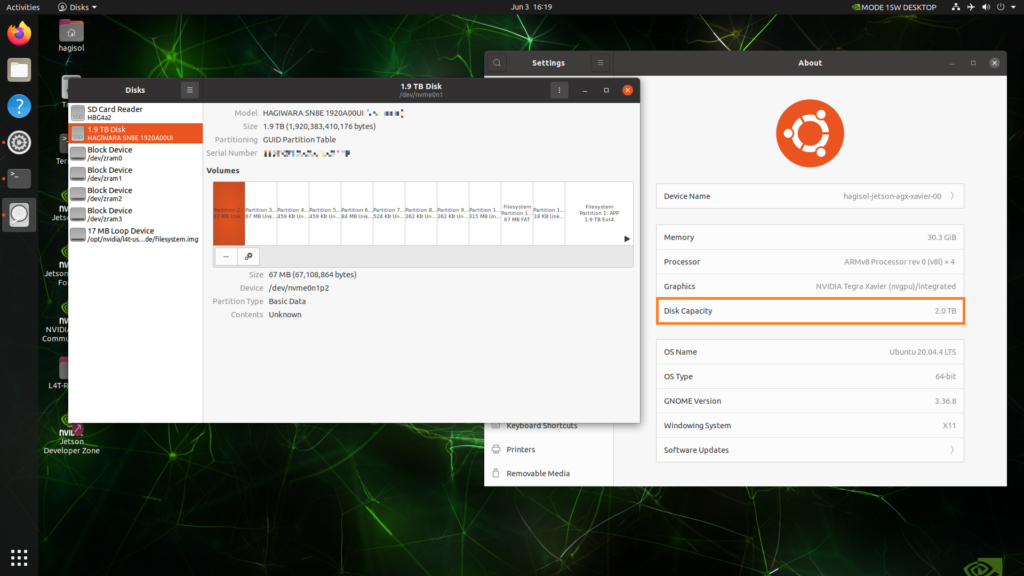This screenshot has height=576, width=1024.
Task: Select the 18 KB Unknown partition block
Action: coord(549,214)
